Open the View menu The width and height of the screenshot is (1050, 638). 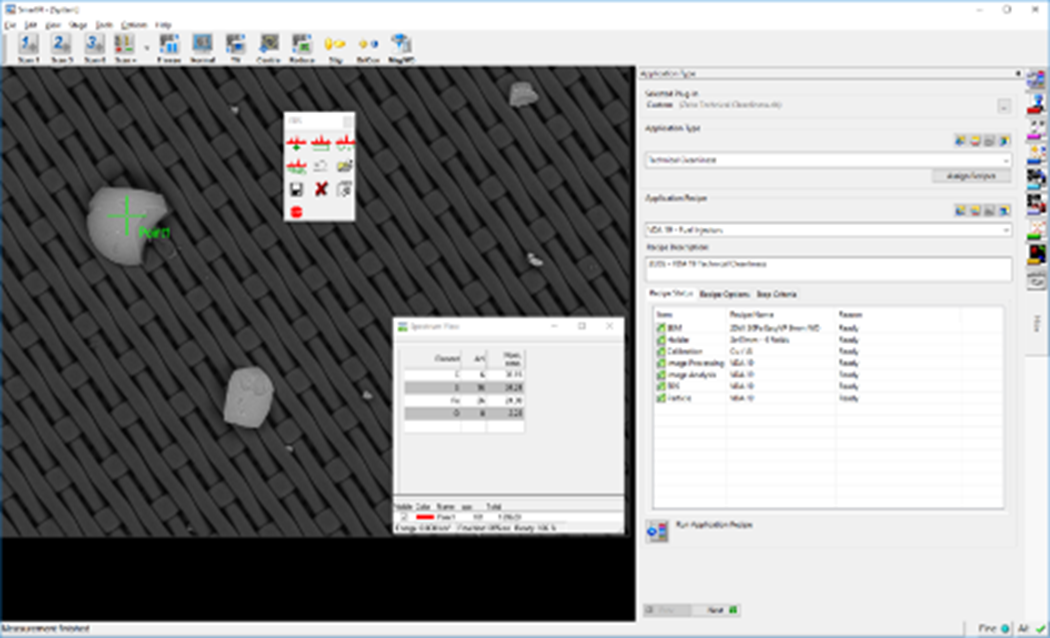click(x=52, y=25)
